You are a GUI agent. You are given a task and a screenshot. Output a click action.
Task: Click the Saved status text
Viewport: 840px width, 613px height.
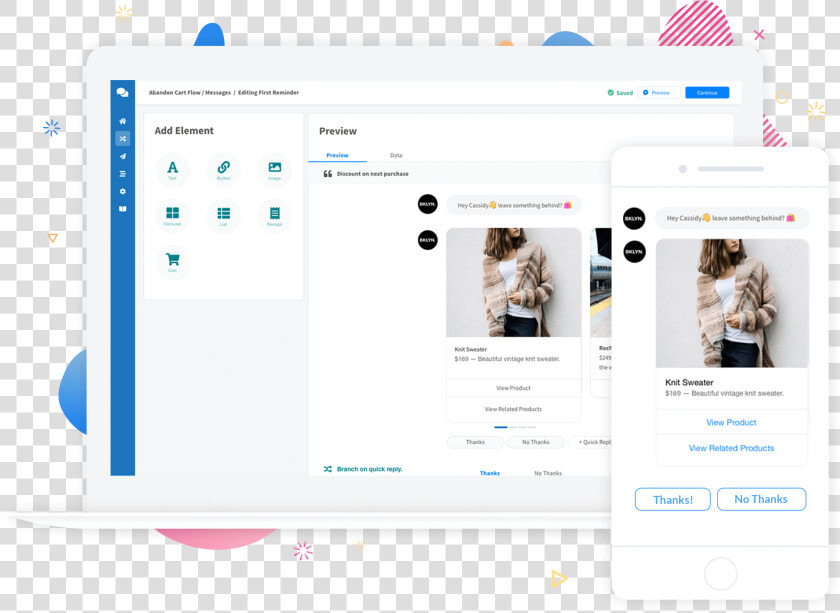tap(625, 93)
